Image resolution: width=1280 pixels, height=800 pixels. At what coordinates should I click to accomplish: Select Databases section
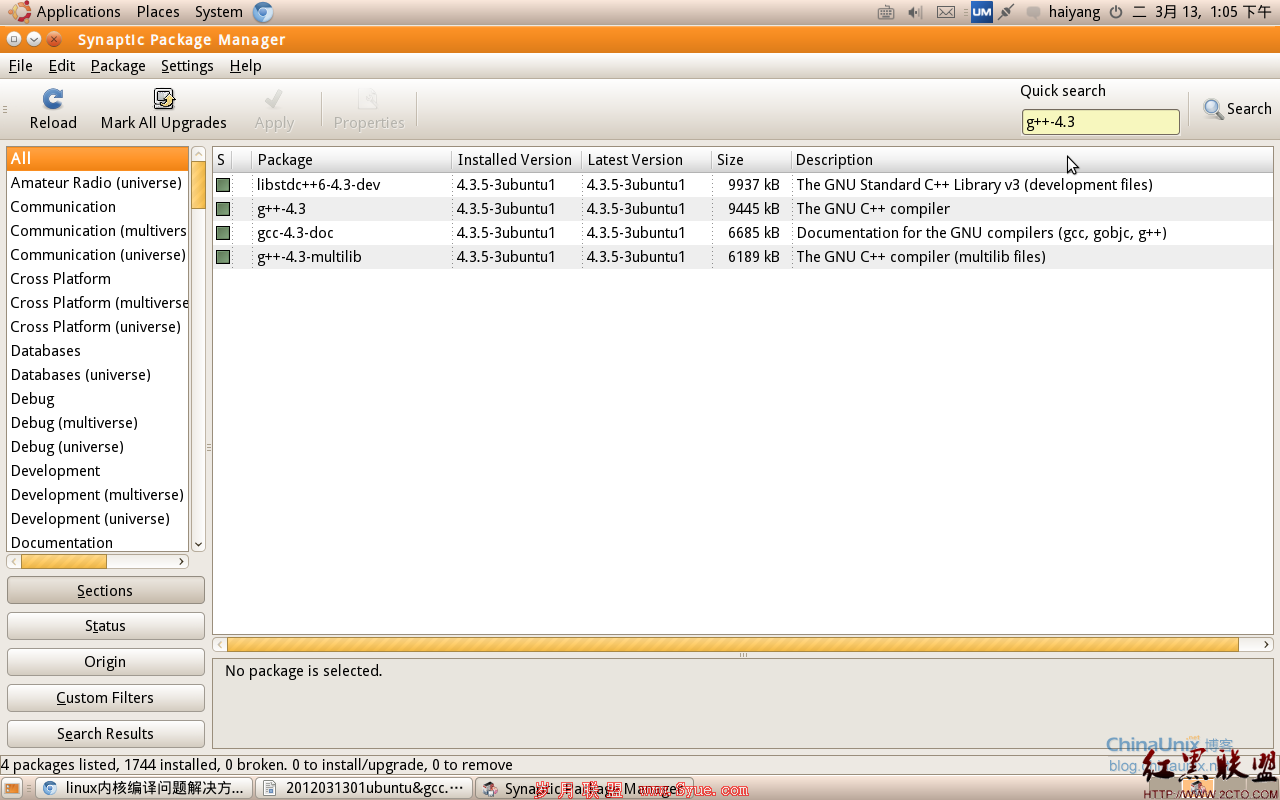pos(98,351)
